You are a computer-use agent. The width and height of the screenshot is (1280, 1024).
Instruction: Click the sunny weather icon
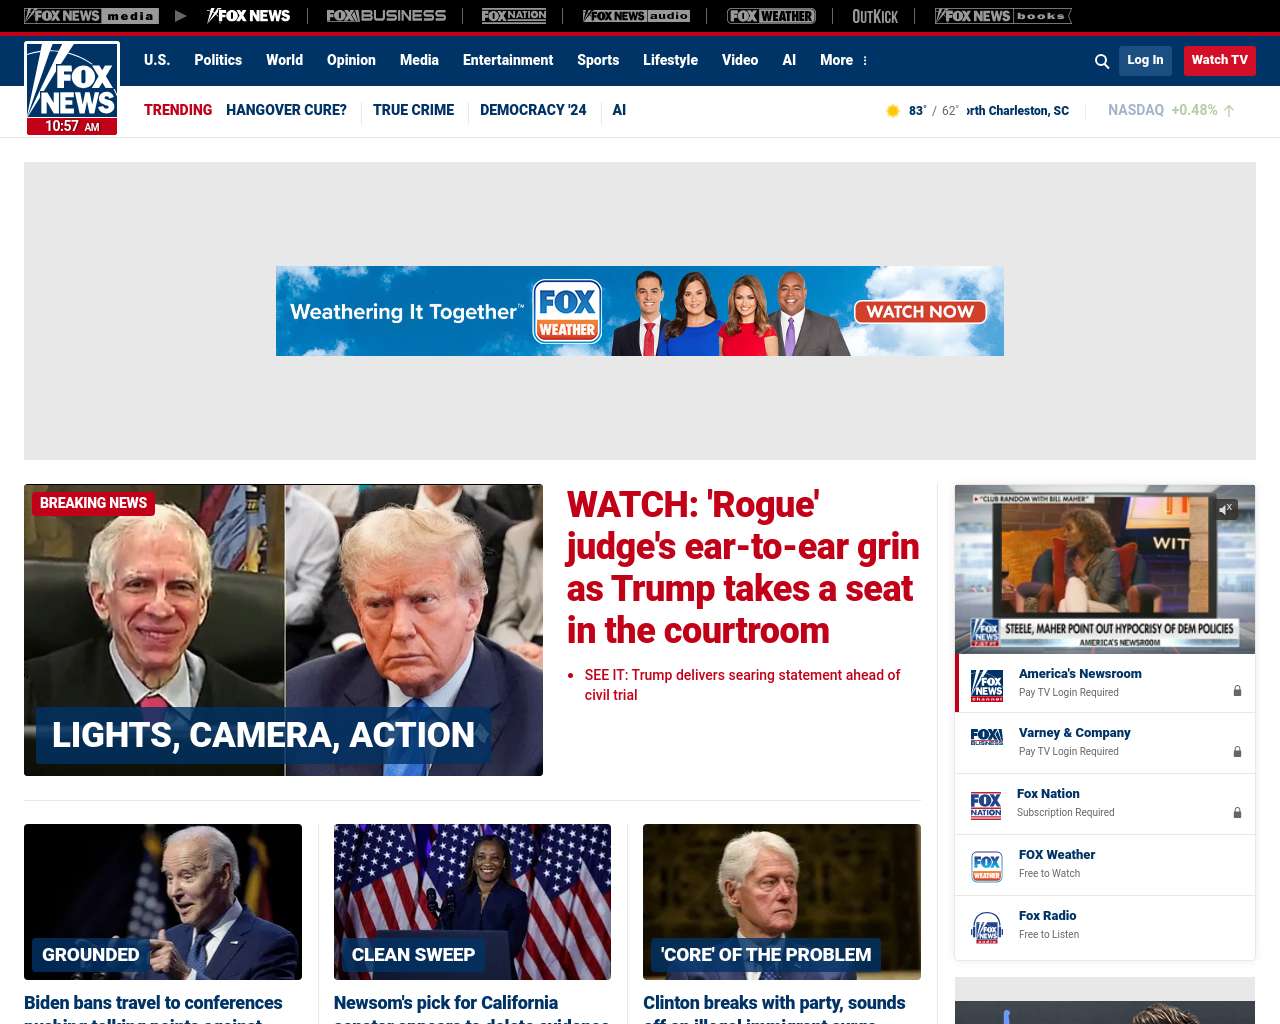[x=893, y=111]
